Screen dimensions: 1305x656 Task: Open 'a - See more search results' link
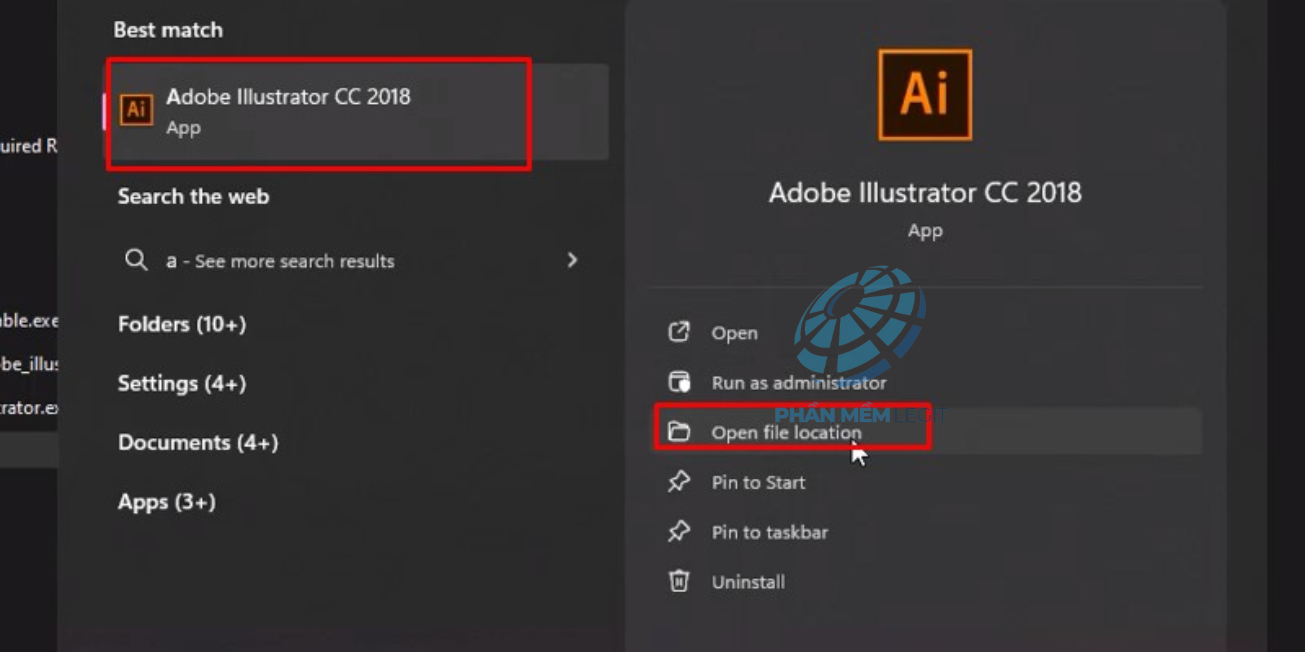click(280, 261)
